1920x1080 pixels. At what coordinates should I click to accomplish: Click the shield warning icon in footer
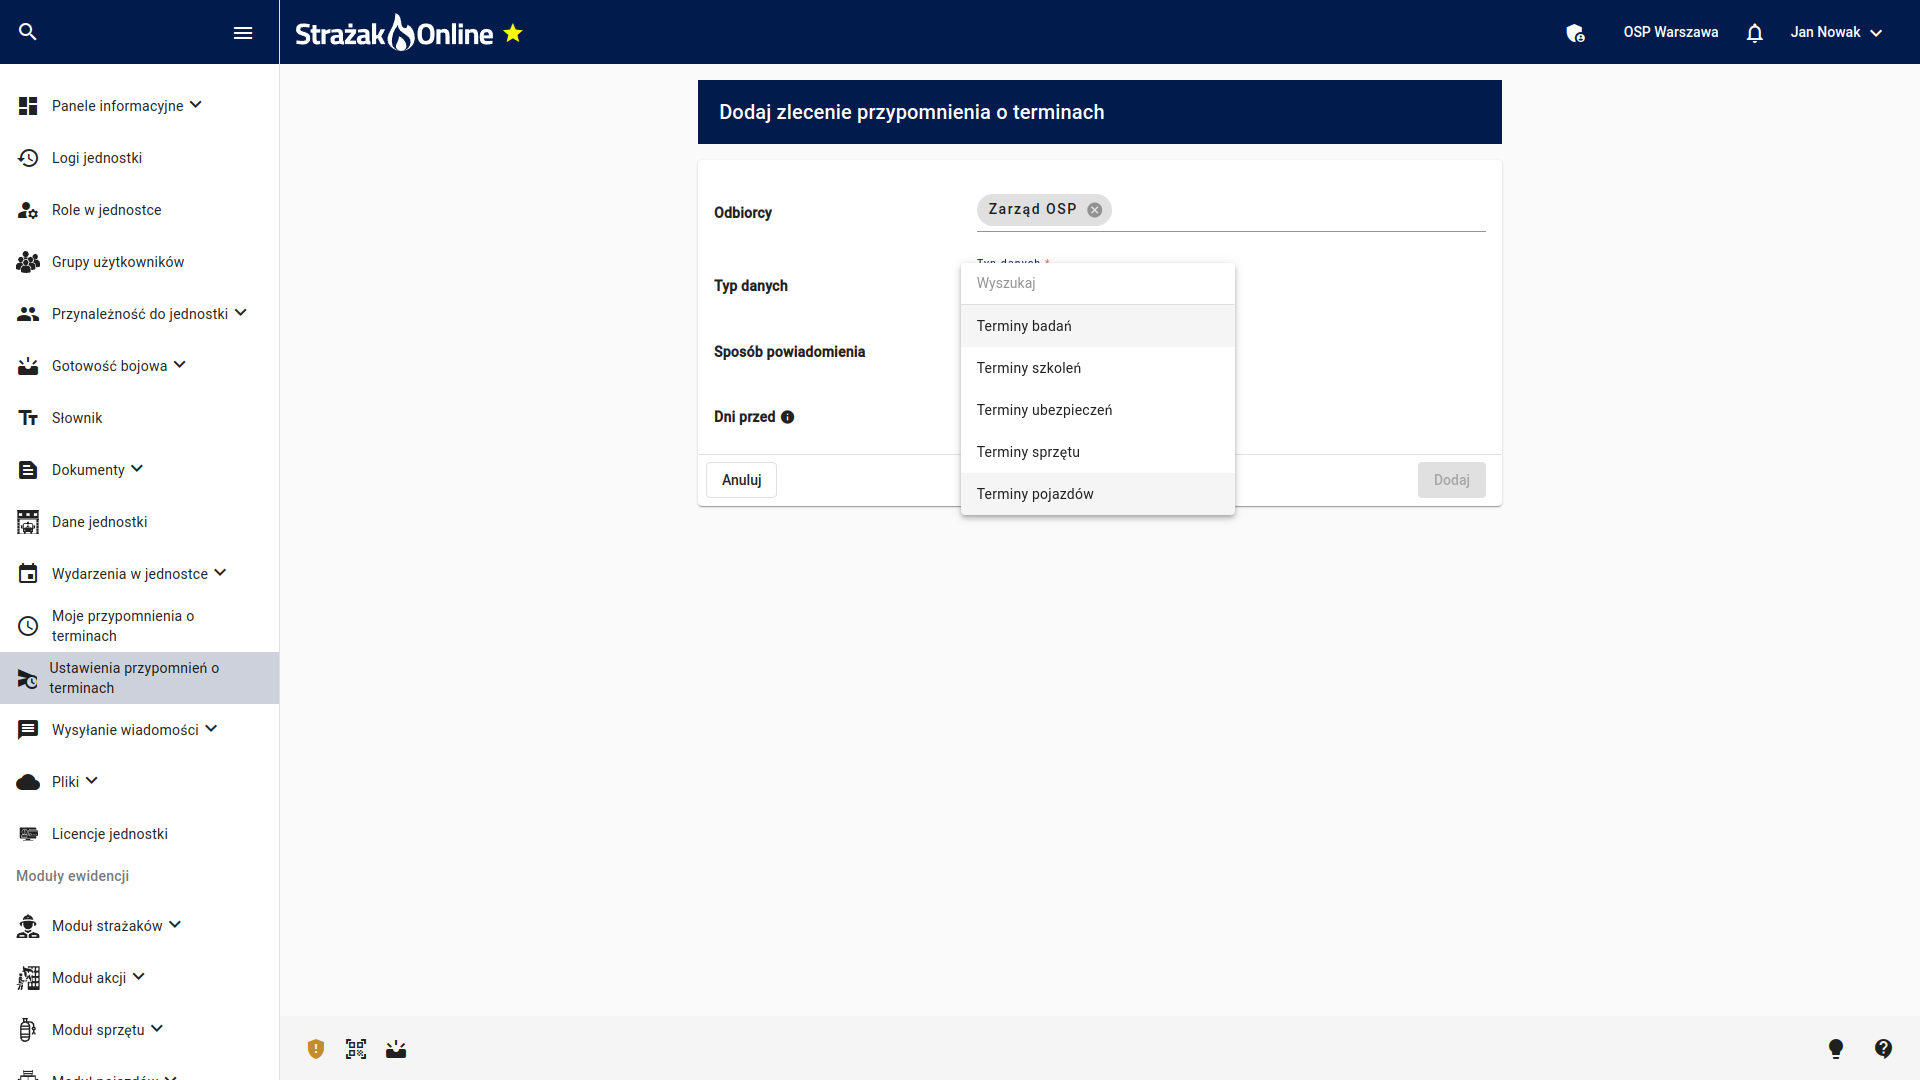click(316, 1049)
